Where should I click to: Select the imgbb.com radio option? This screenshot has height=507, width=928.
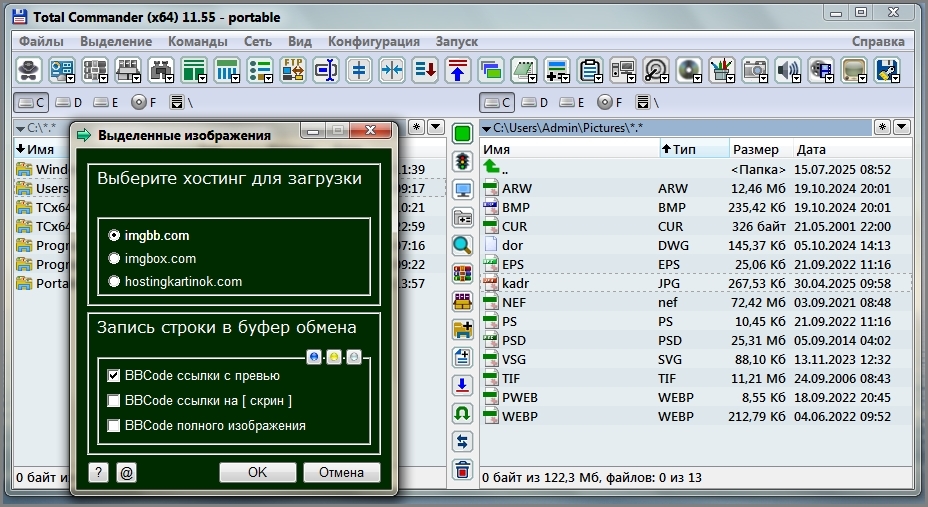click(x=114, y=235)
